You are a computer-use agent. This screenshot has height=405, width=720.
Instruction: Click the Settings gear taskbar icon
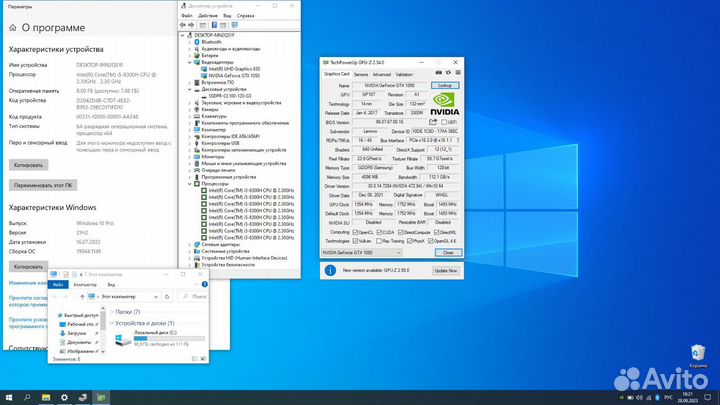64,397
